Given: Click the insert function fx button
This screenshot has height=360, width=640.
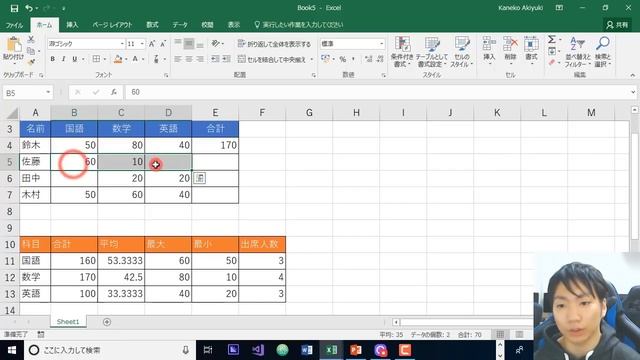Looking at the screenshot, I should [x=114, y=93].
